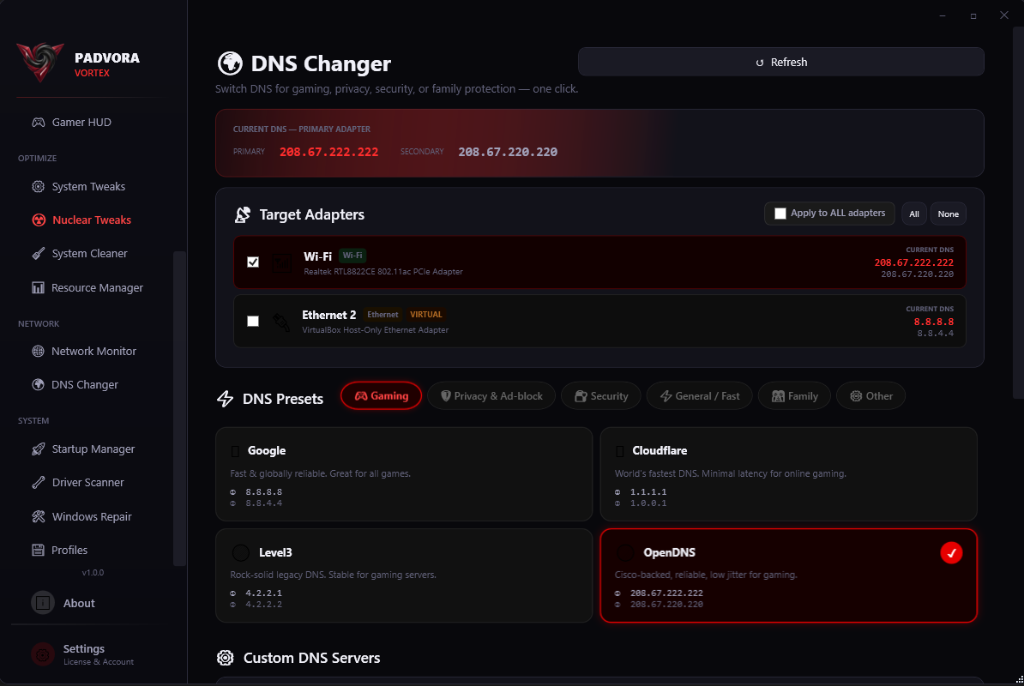The width and height of the screenshot is (1024, 686).
Task: Click Level3 primary address 4.2.2.1
Action: (x=263, y=593)
